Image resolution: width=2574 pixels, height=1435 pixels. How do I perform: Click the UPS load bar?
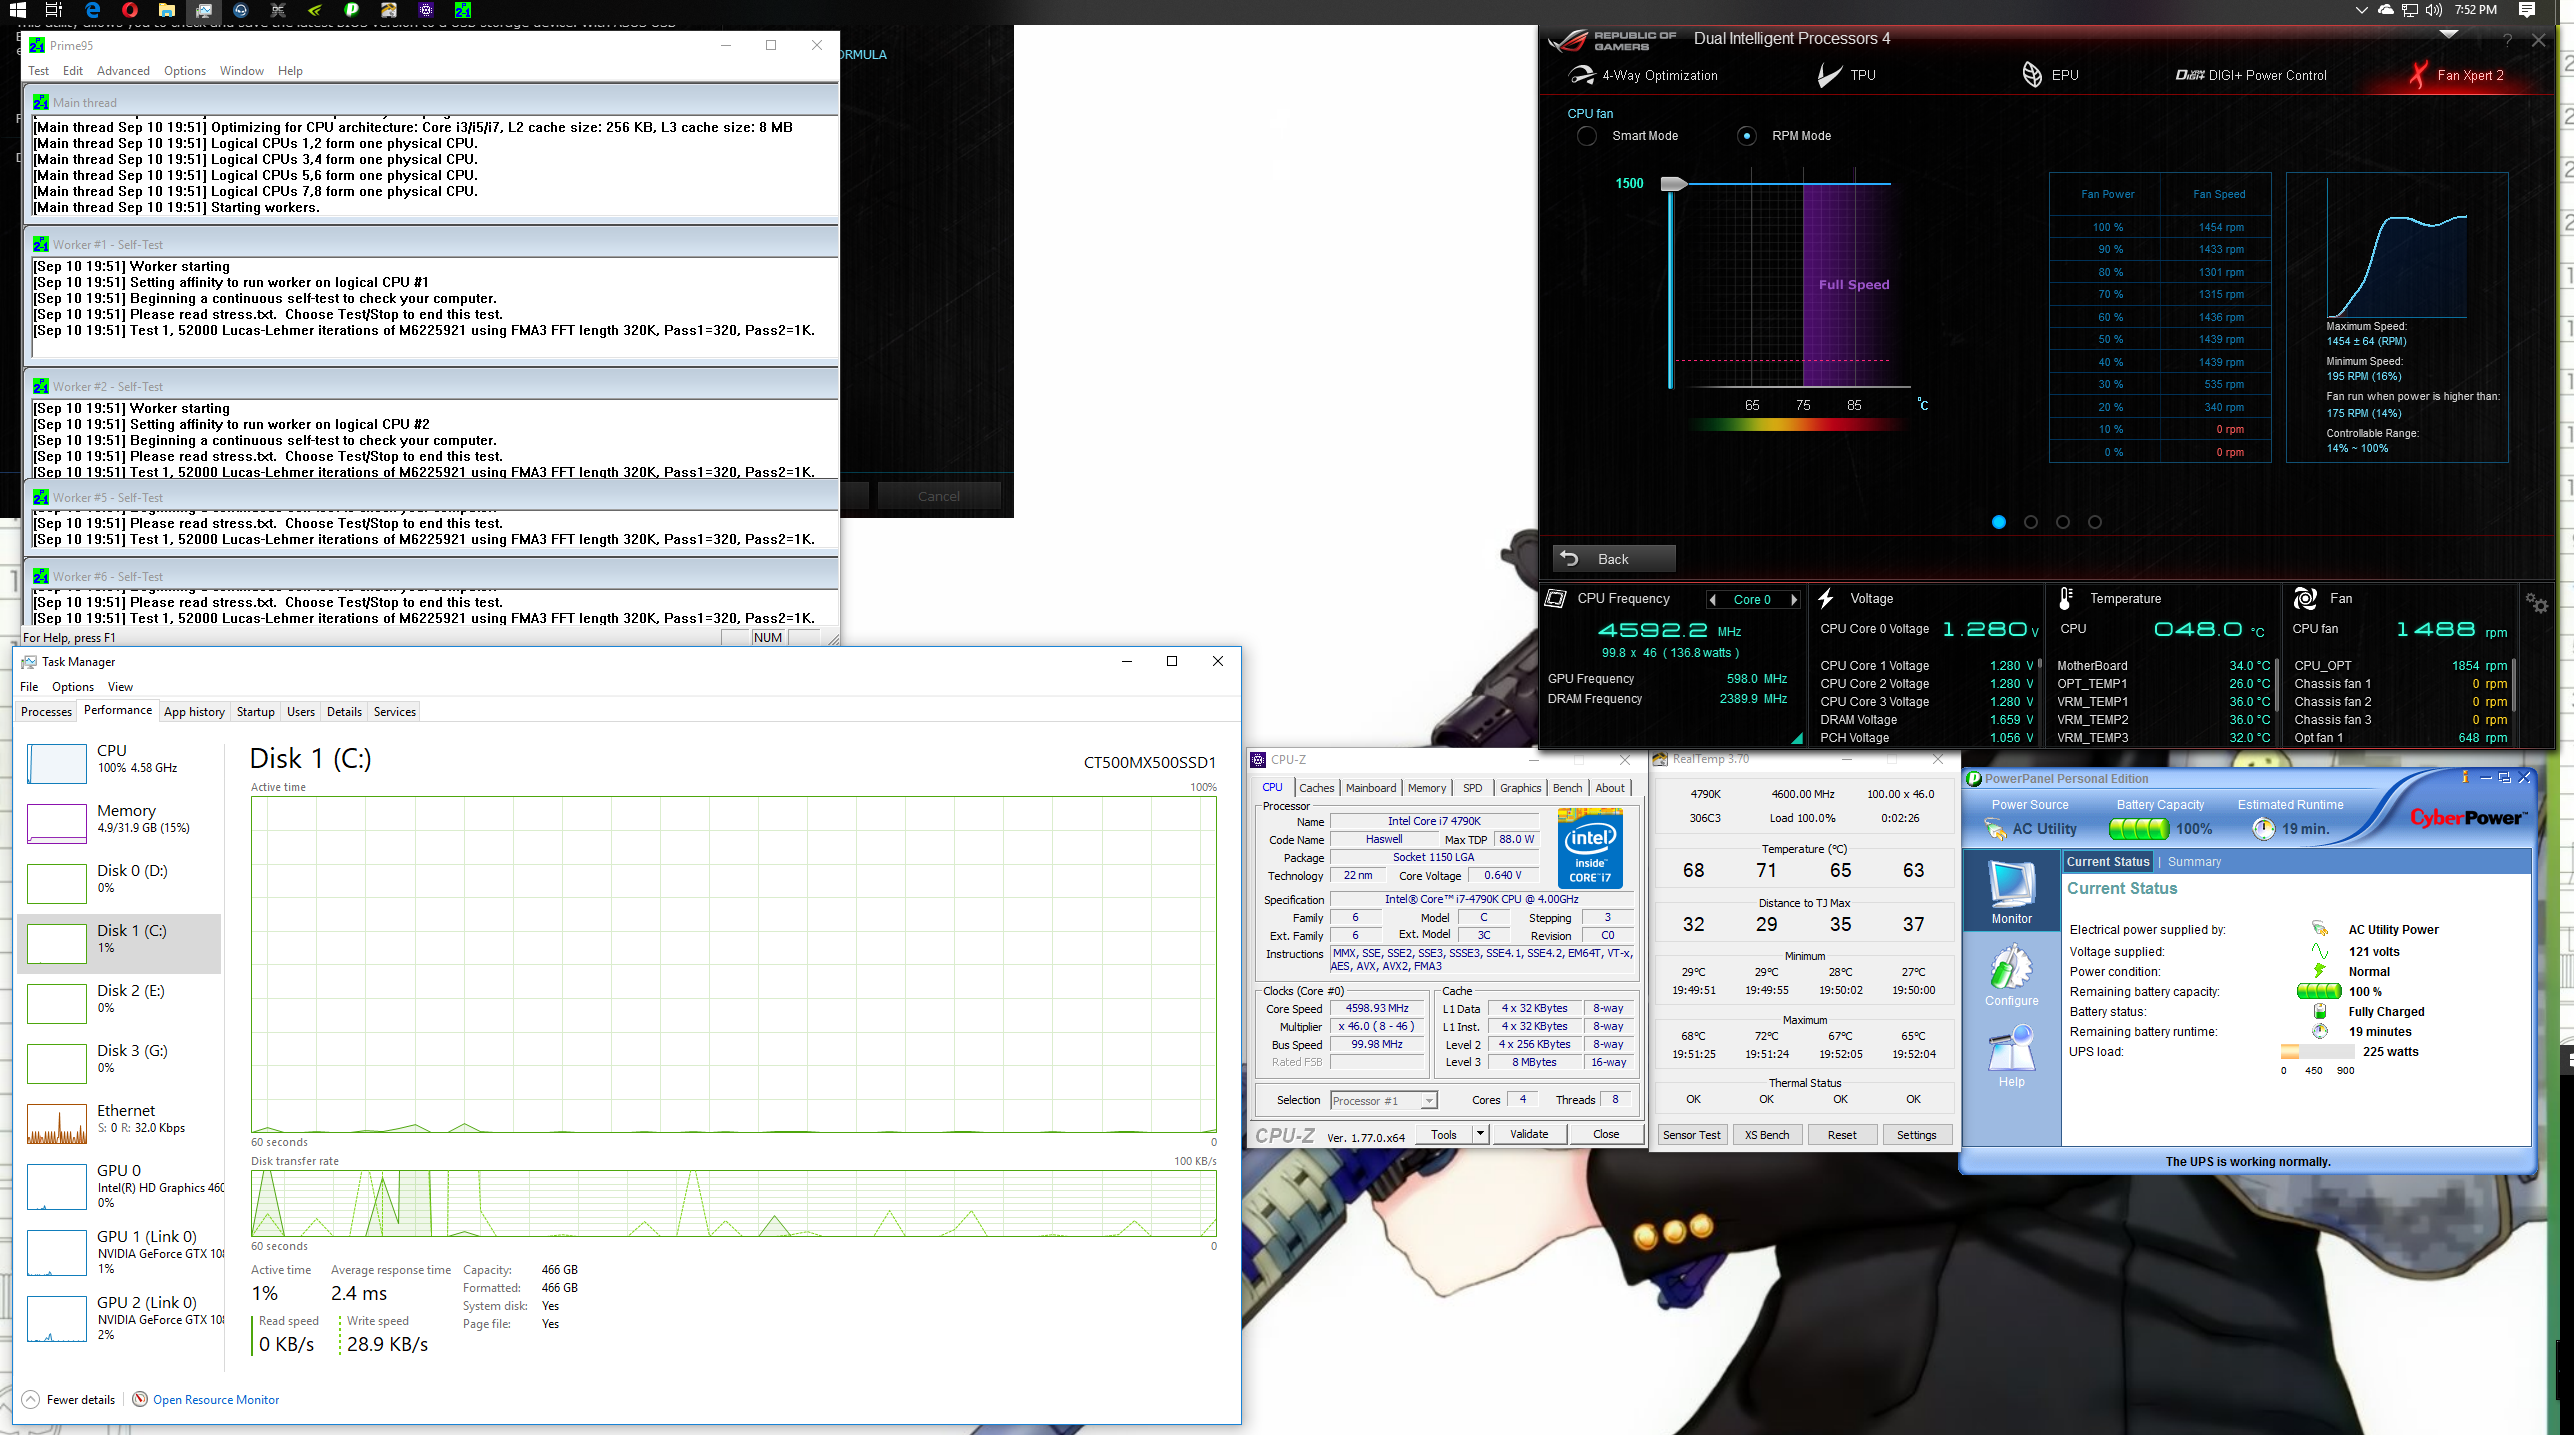(x=2317, y=1052)
